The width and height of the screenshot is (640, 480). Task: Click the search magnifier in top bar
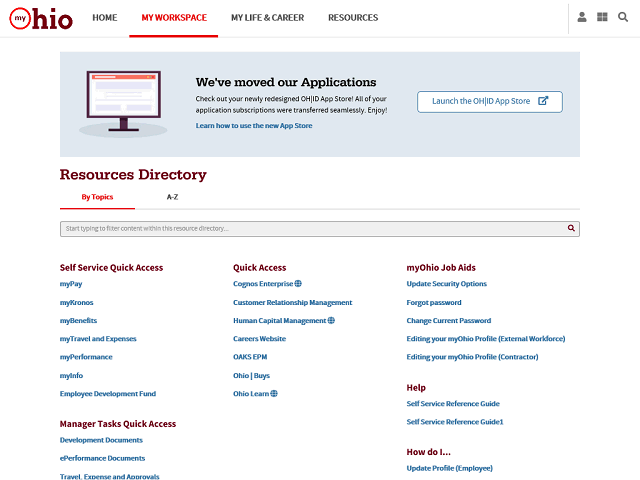622,17
